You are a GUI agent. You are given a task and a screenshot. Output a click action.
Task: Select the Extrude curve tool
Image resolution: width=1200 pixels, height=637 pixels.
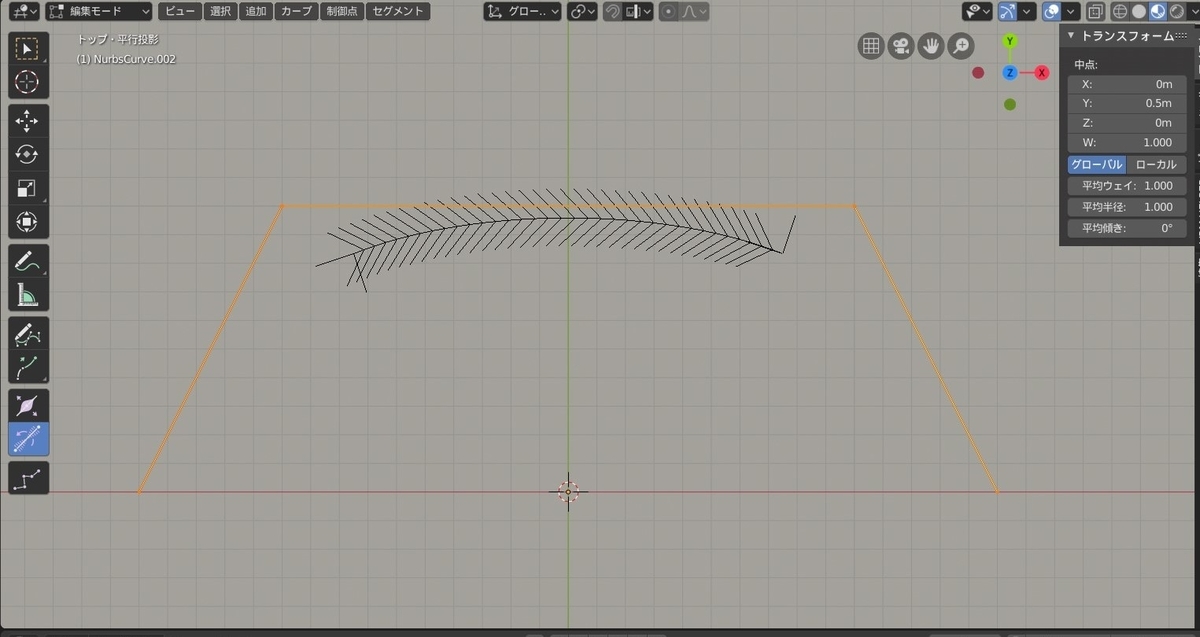pos(28,367)
